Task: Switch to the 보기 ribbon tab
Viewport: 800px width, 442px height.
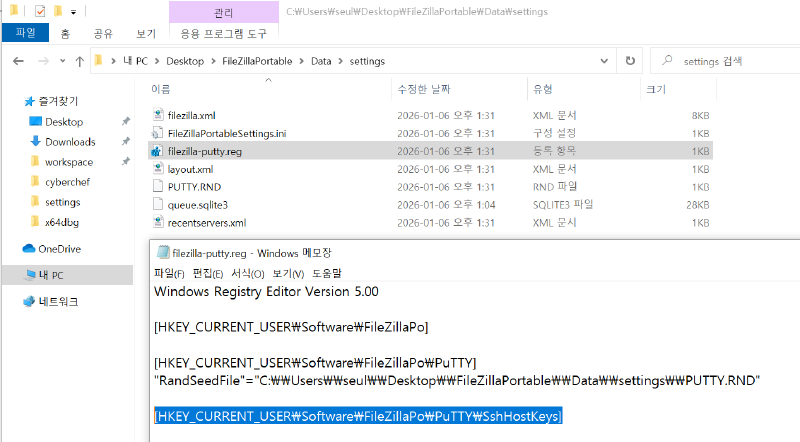Action: (146, 34)
